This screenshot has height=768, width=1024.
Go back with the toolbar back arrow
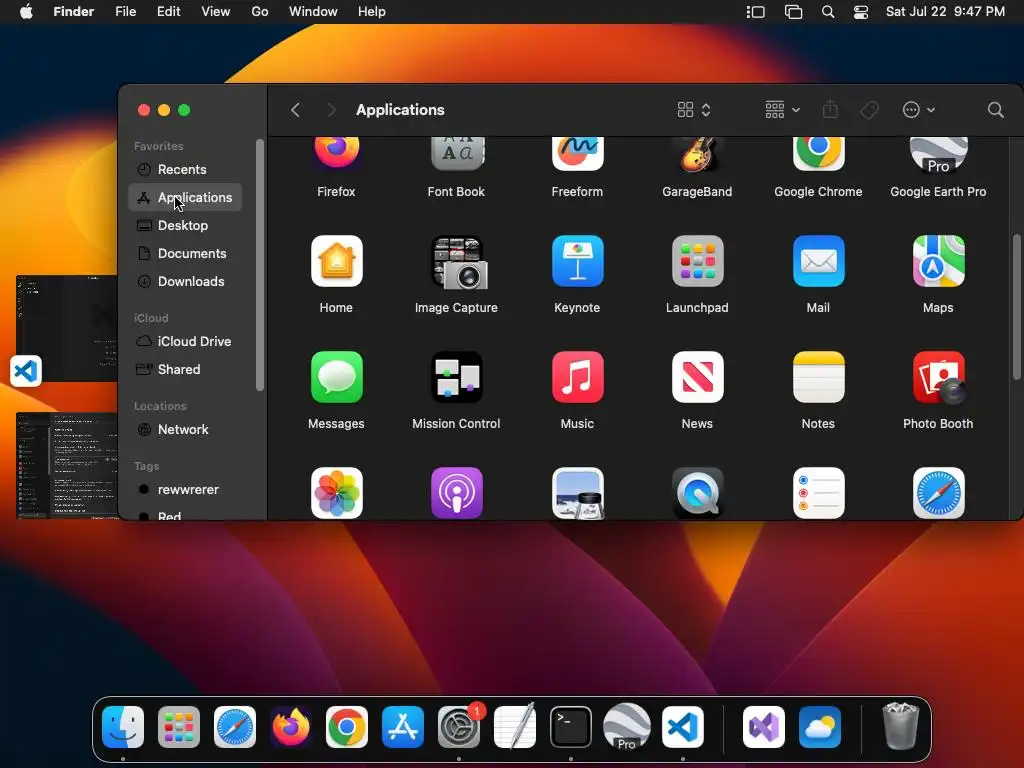[295, 110]
